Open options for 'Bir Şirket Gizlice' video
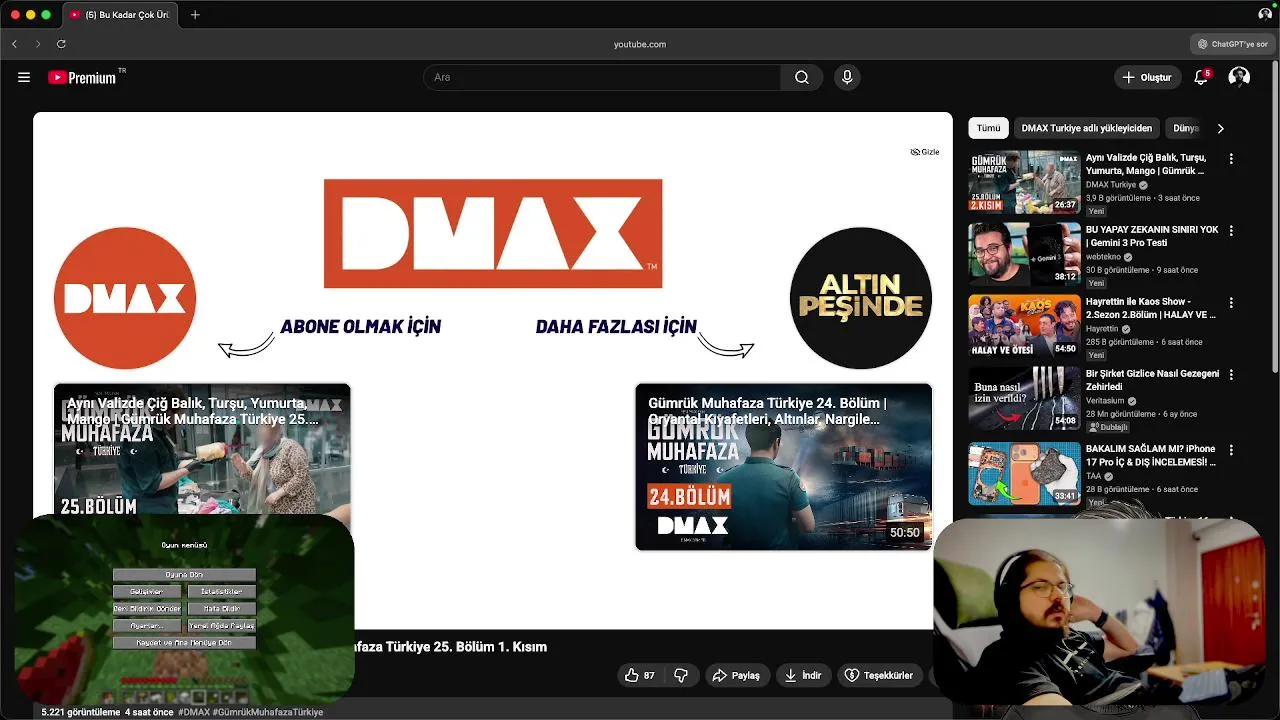 [x=1231, y=375]
